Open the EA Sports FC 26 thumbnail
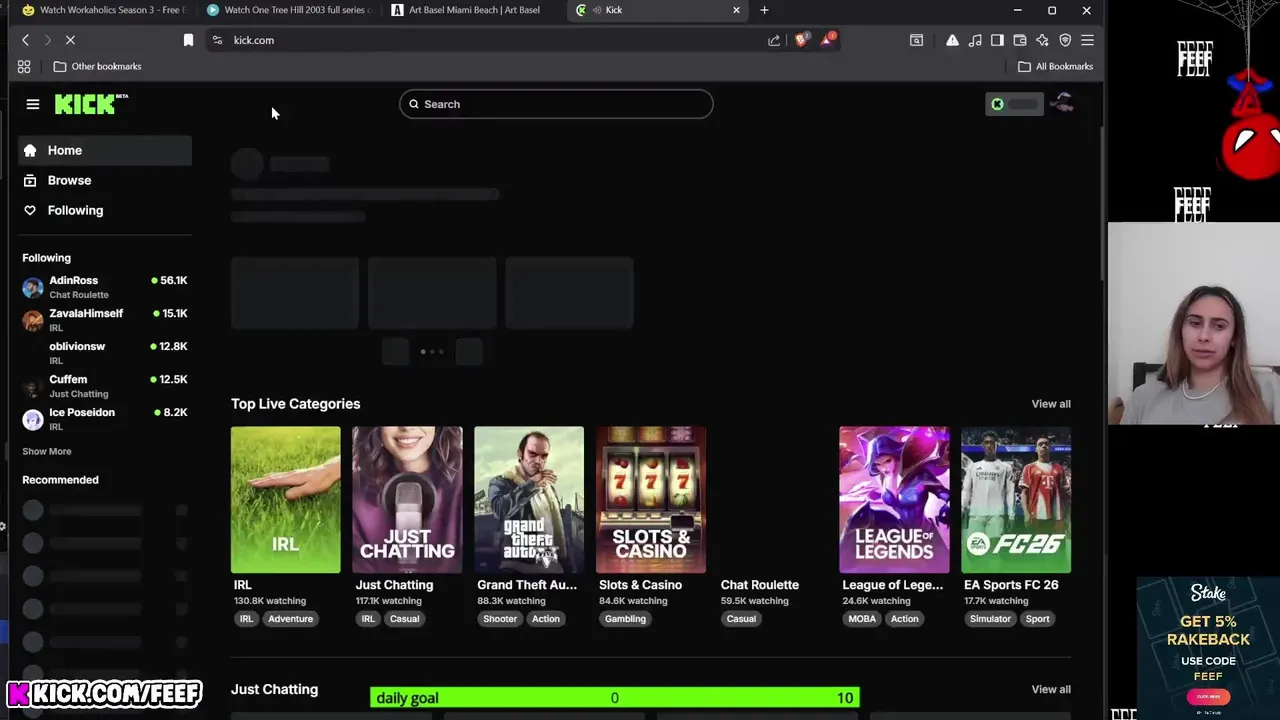 point(1016,500)
